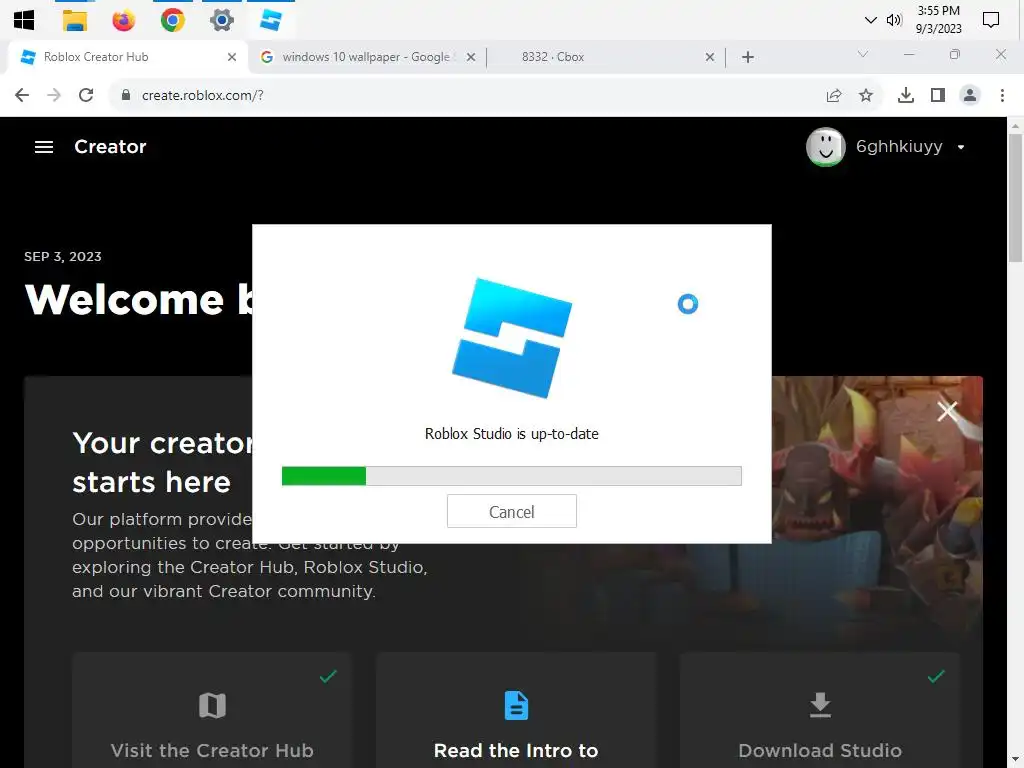Click the Roblox Studio logo in the dialog
1024x768 pixels.
tap(512, 338)
